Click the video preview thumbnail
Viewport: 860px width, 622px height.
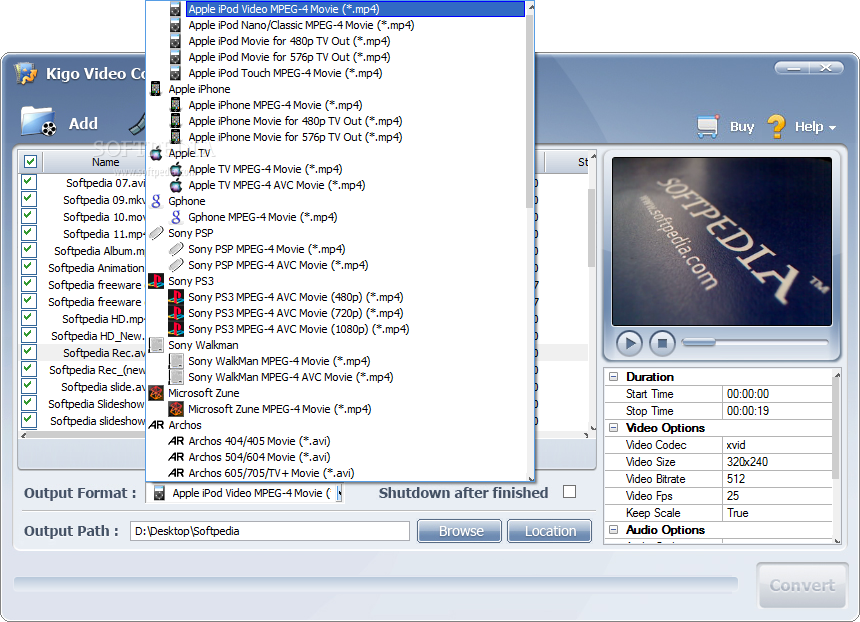[721, 241]
